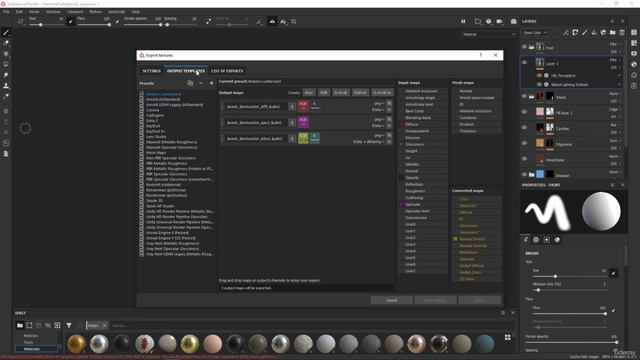
Task: Click the Gray create output map button
Action: [309, 93]
